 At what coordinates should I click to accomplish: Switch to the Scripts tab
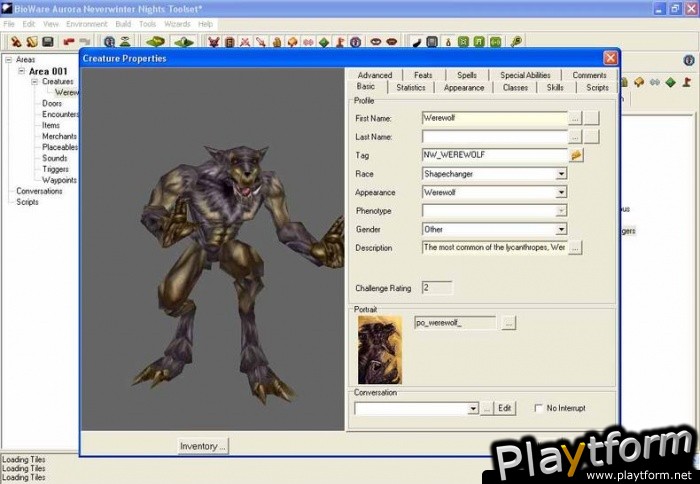597,88
